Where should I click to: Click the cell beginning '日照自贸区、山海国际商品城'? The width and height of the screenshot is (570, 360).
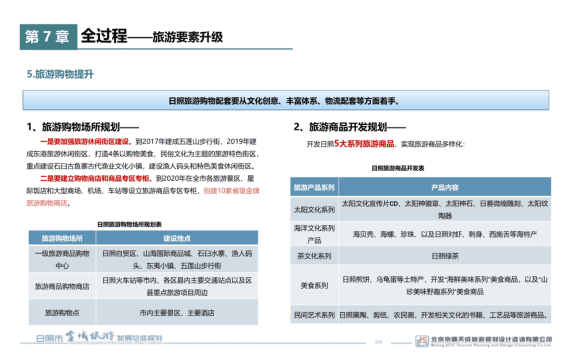coord(177,259)
